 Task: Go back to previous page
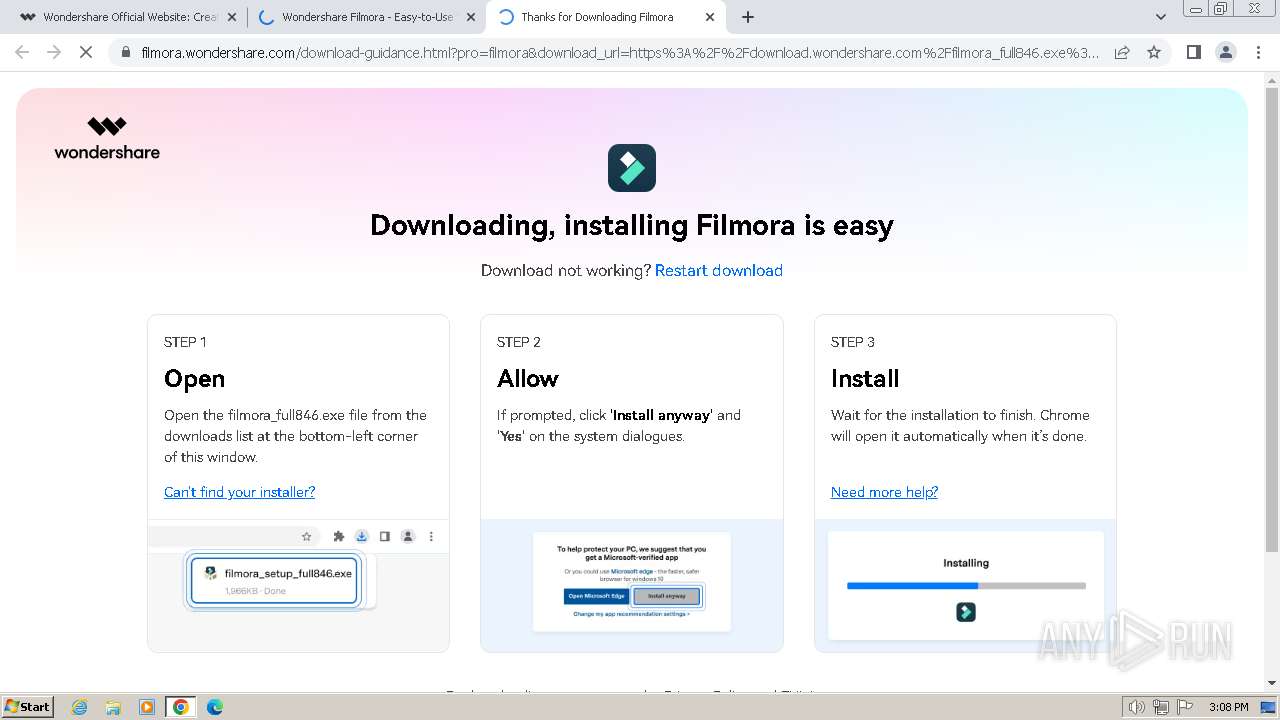22,52
